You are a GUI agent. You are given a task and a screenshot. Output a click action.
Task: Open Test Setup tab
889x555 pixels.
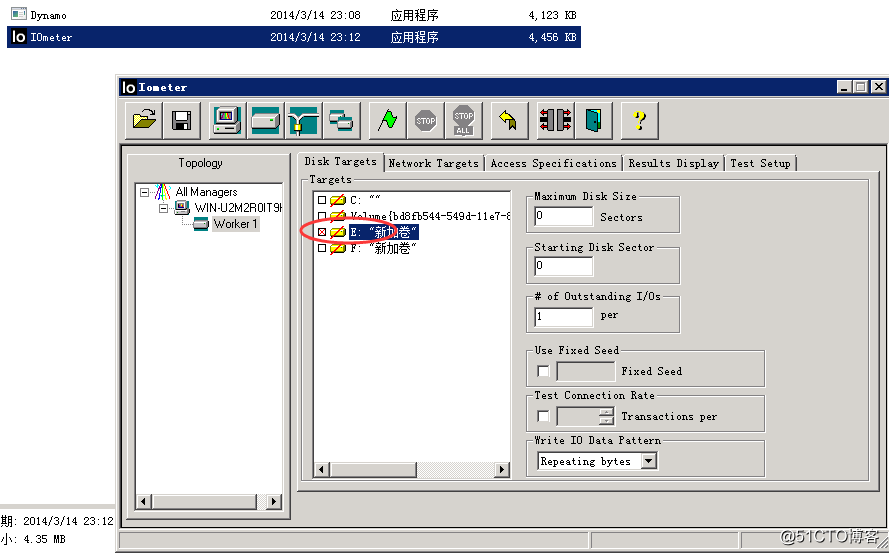tap(760, 164)
